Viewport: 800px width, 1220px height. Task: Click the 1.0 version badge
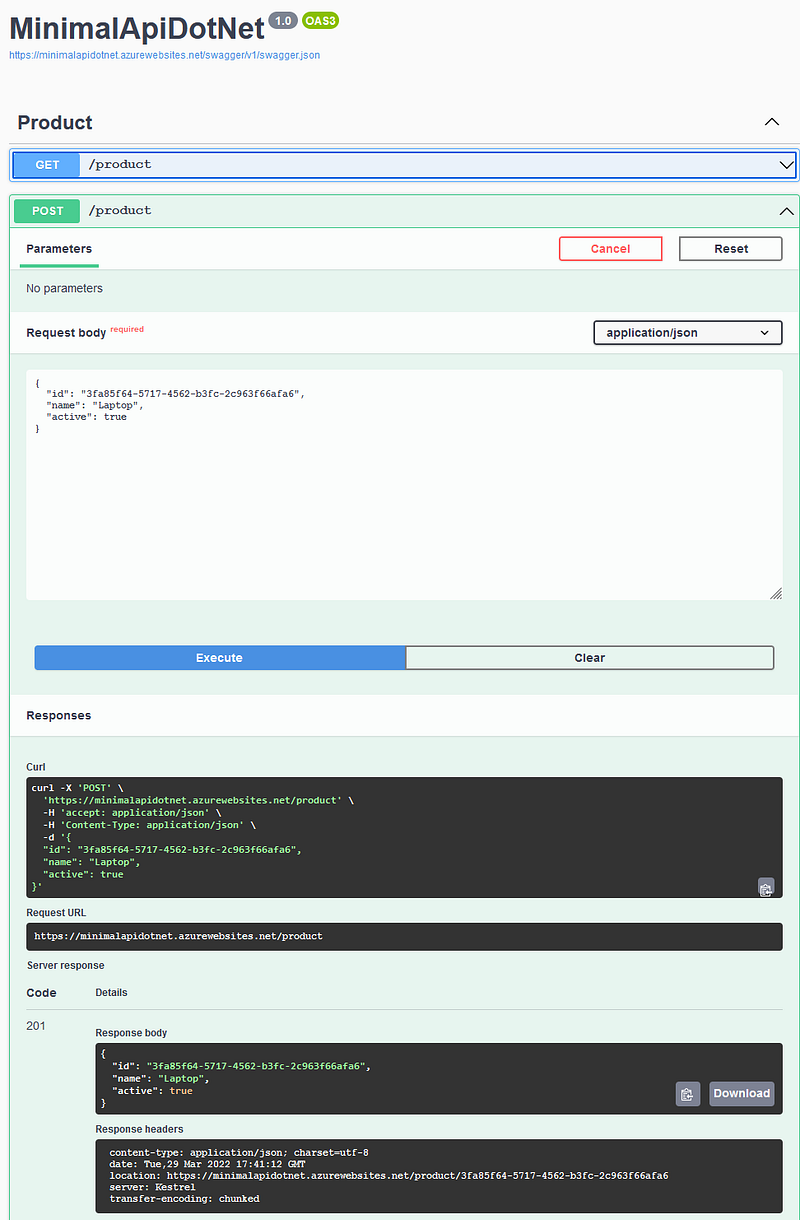(x=284, y=21)
